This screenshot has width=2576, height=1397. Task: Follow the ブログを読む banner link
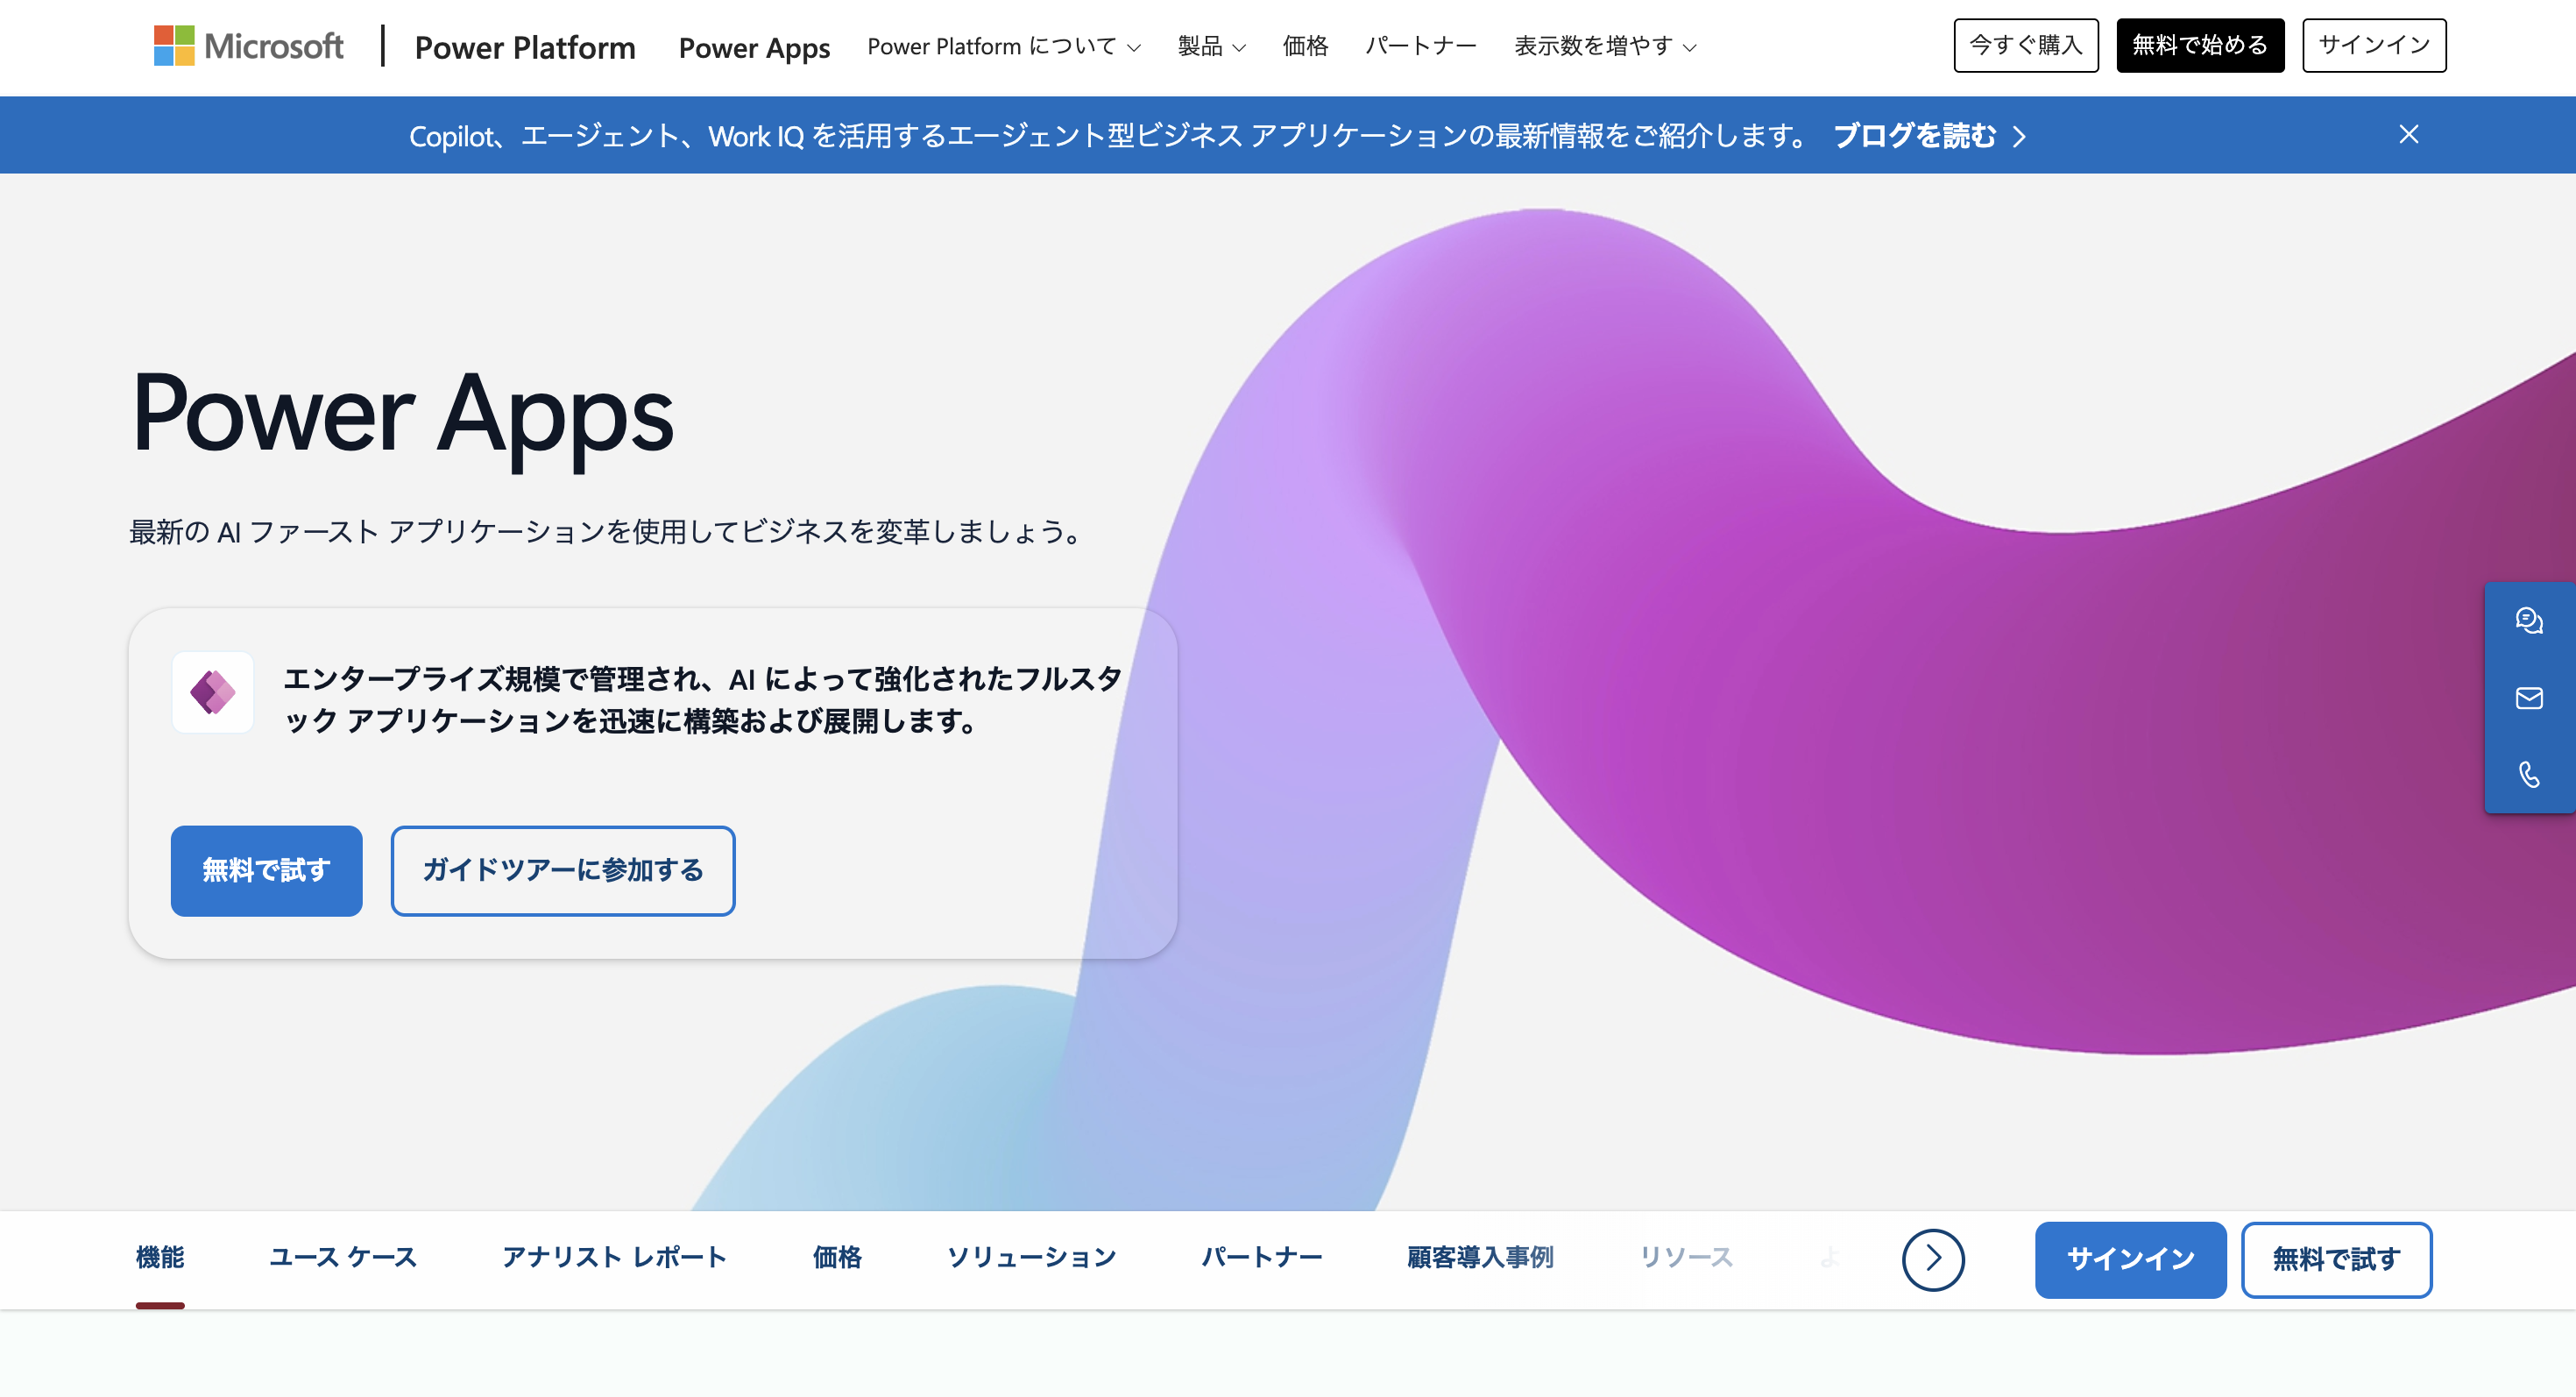coord(1930,135)
